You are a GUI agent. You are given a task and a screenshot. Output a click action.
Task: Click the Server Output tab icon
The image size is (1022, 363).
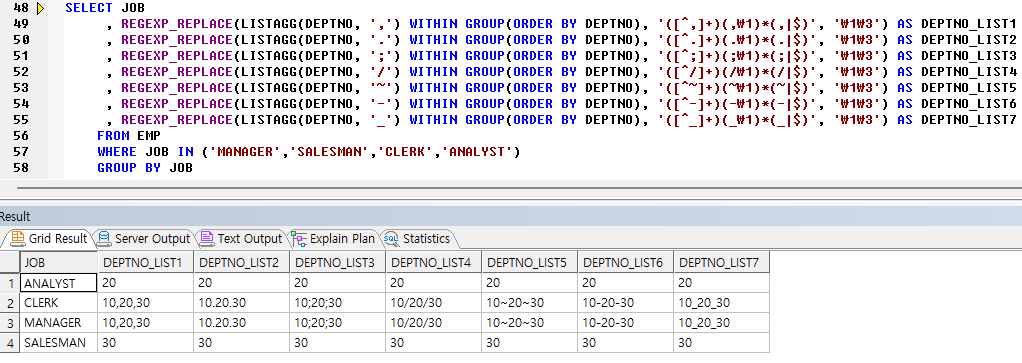point(103,239)
